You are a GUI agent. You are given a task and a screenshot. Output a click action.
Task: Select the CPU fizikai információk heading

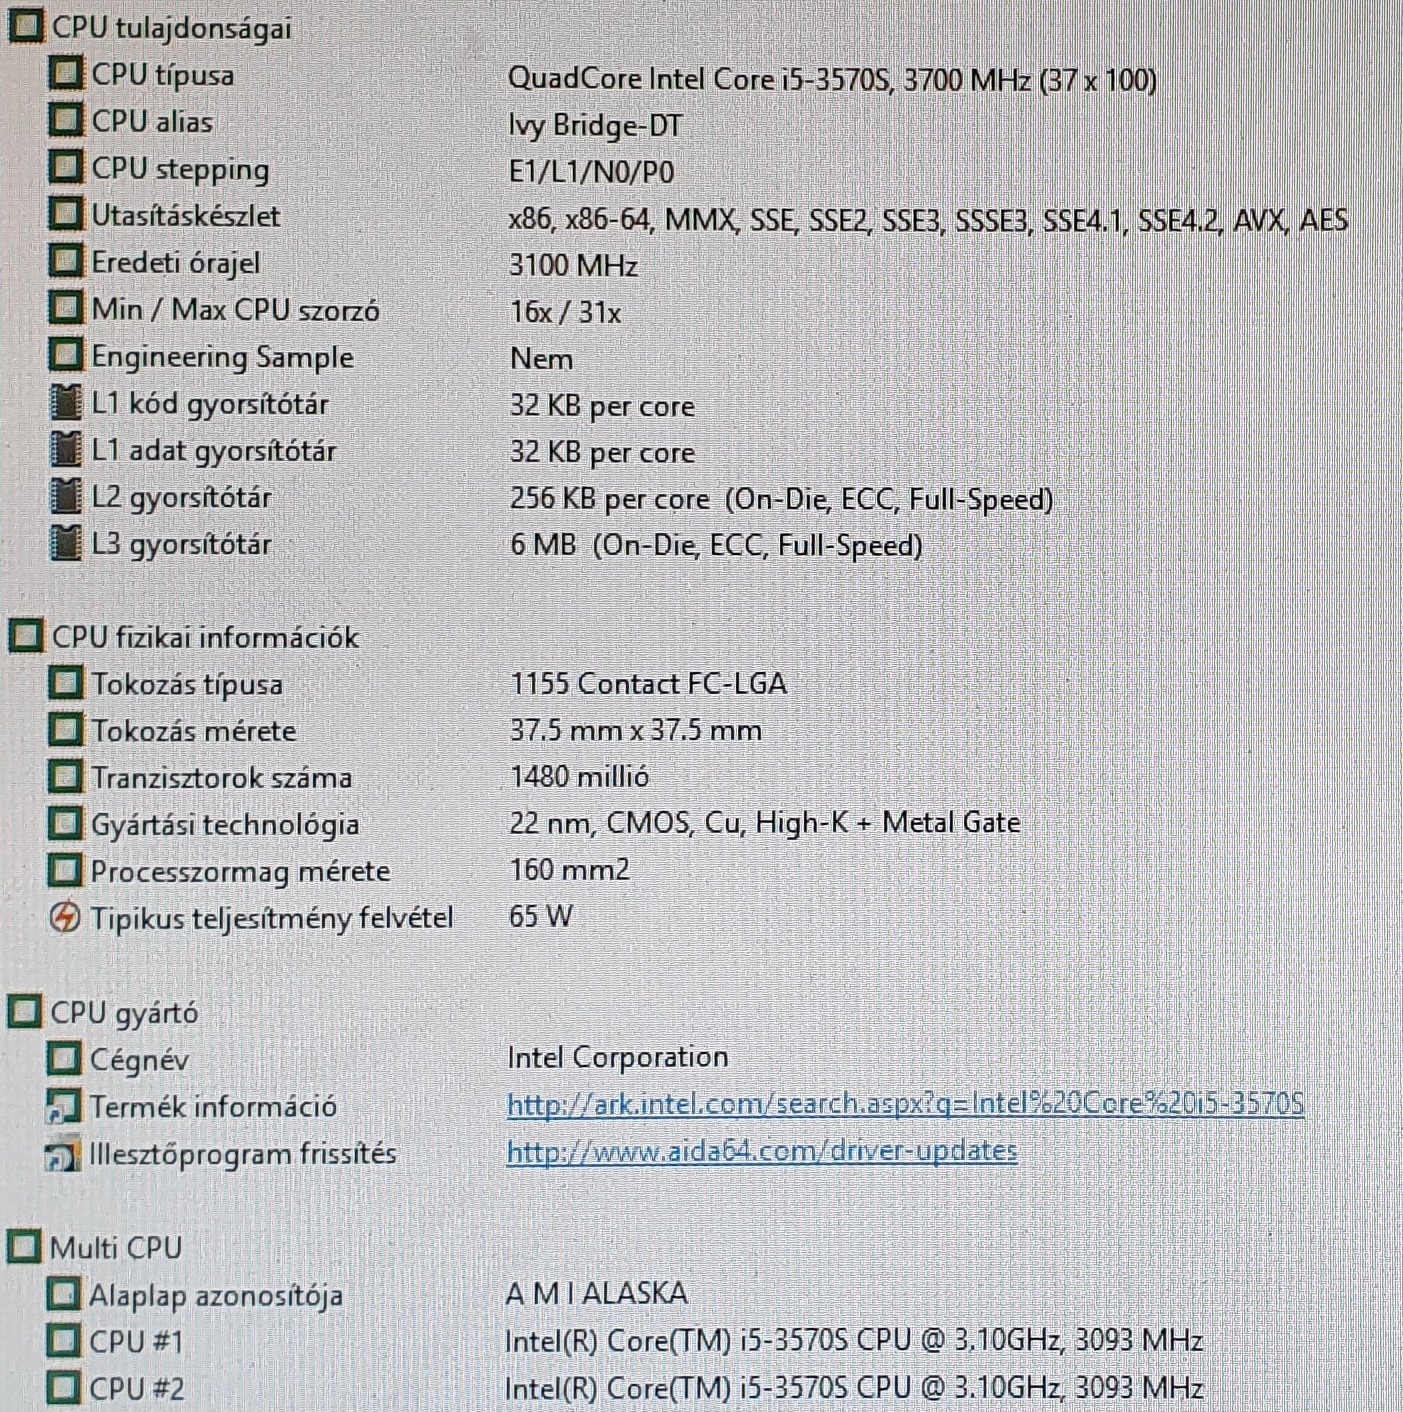point(205,637)
